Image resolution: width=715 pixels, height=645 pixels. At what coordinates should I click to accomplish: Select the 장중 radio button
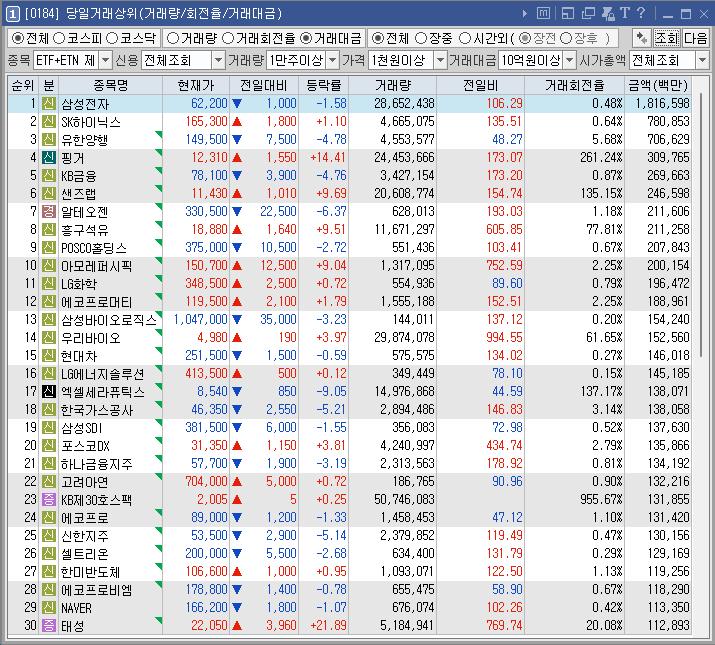(x=420, y=38)
